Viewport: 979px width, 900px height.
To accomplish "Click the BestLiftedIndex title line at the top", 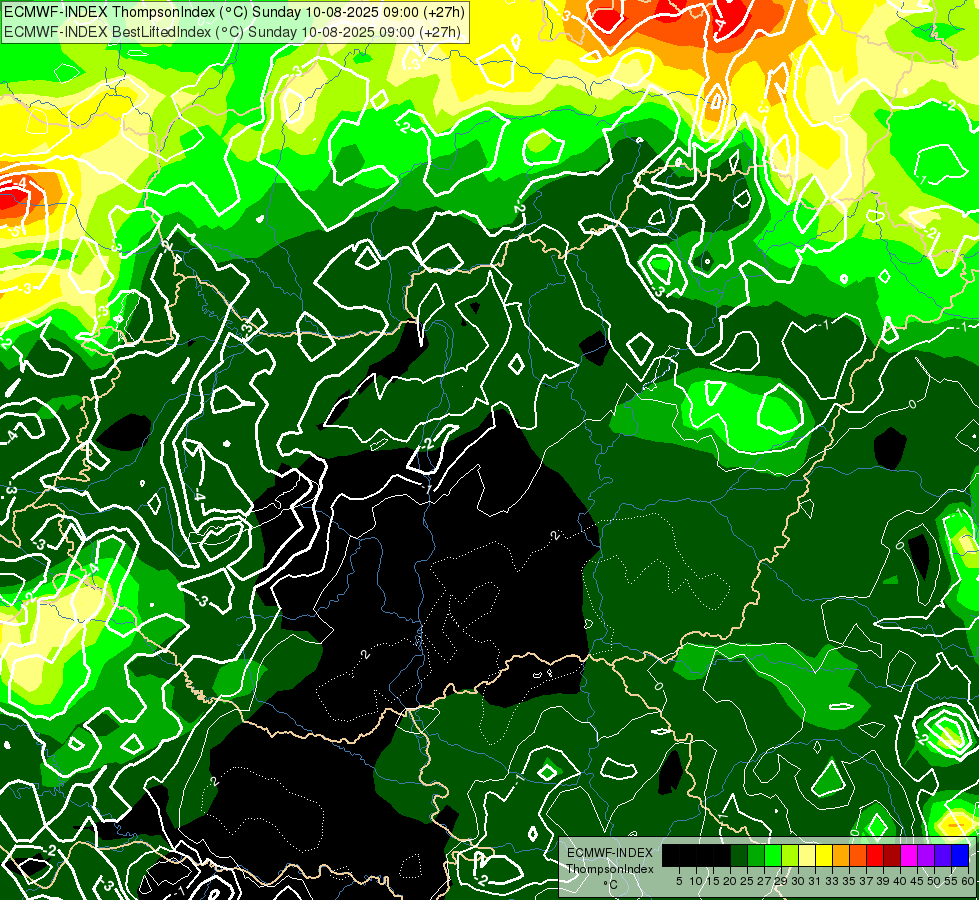I will (x=232, y=32).
